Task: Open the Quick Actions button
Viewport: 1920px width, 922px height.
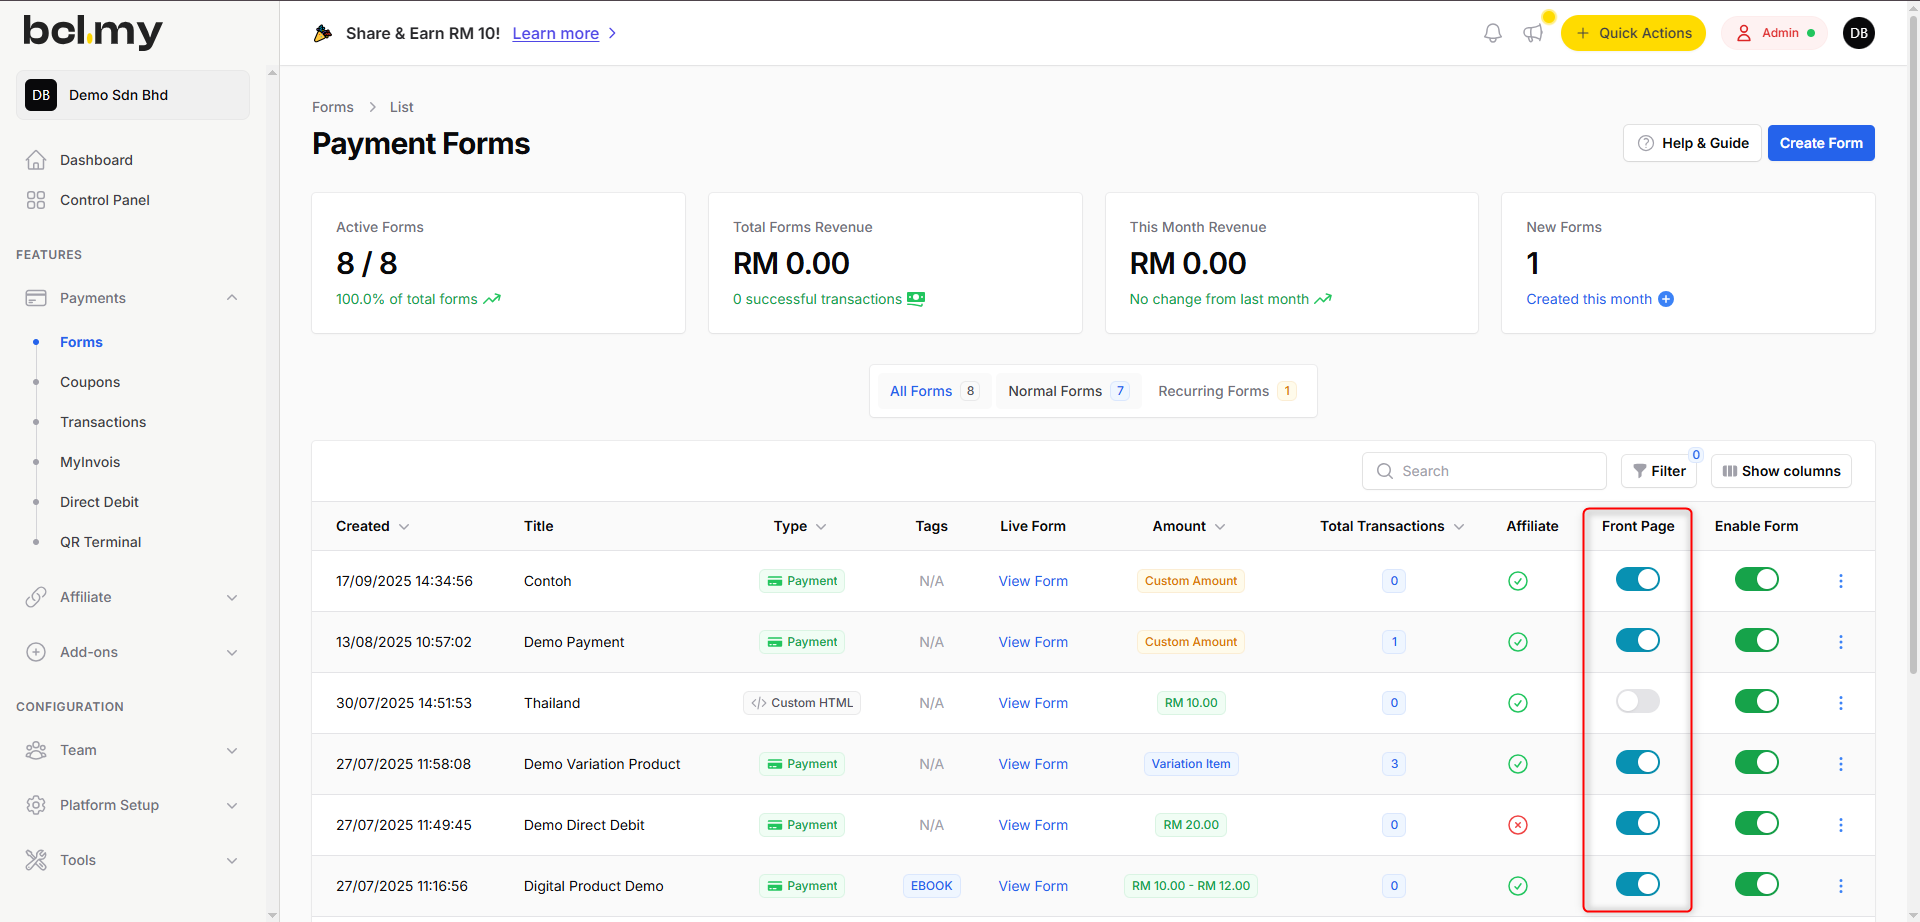Action: point(1633,33)
